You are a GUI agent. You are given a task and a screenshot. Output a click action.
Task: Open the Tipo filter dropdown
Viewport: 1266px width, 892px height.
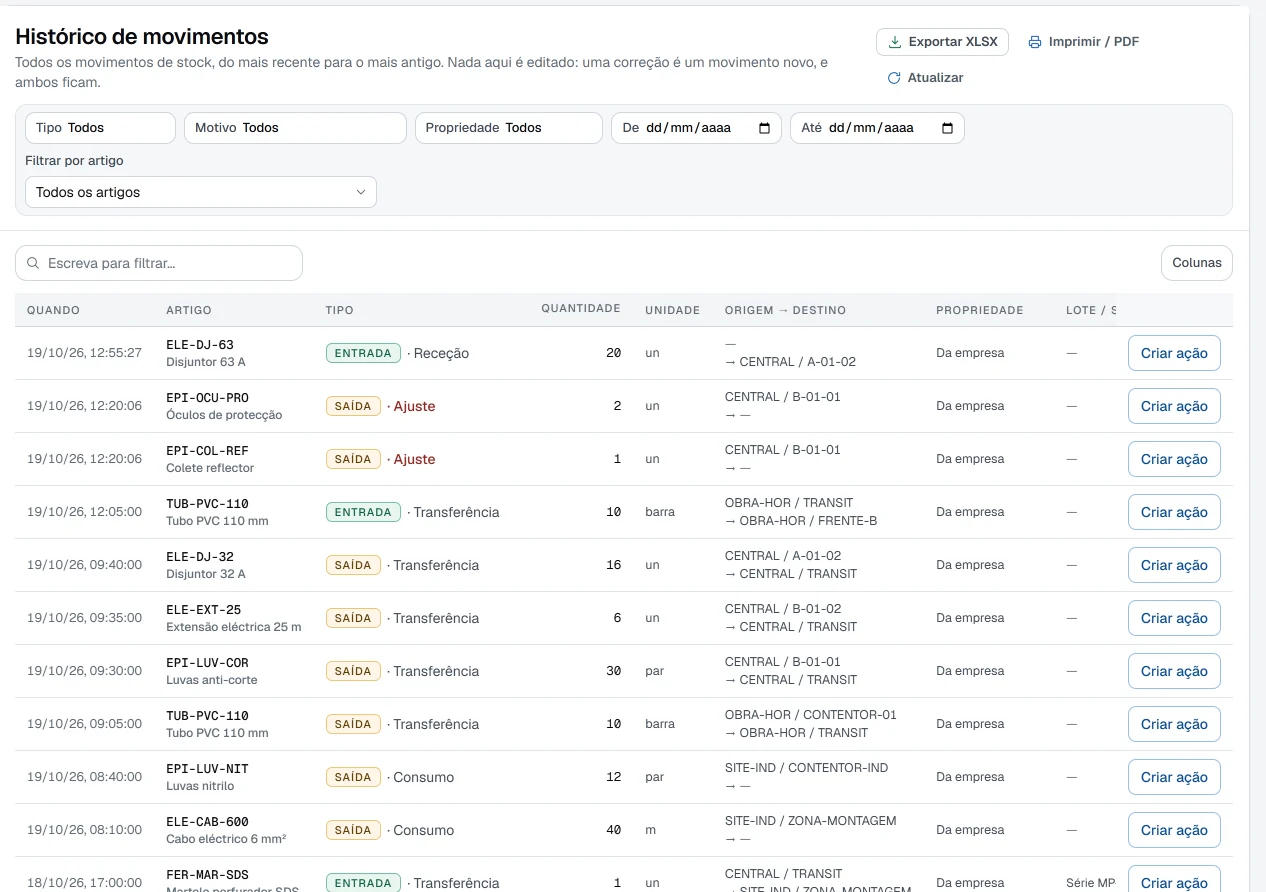(x=100, y=128)
